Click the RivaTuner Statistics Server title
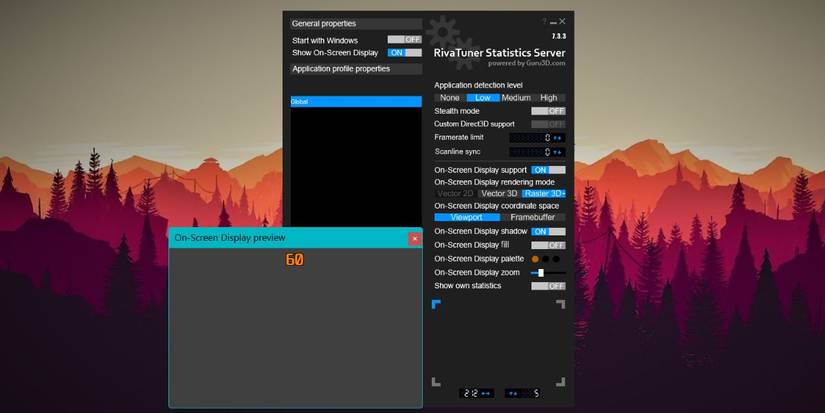The height and width of the screenshot is (413, 825). [499, 53]
